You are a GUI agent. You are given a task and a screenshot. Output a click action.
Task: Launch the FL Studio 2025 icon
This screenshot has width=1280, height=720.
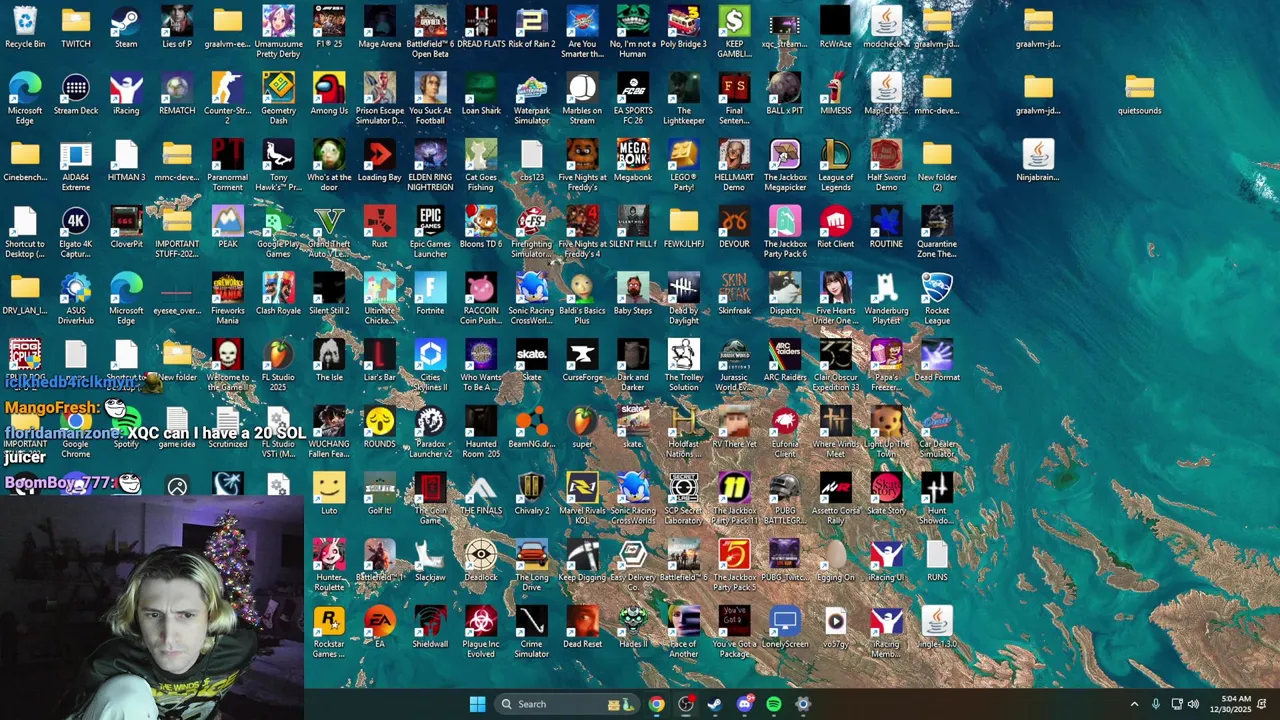coord(279,365)
